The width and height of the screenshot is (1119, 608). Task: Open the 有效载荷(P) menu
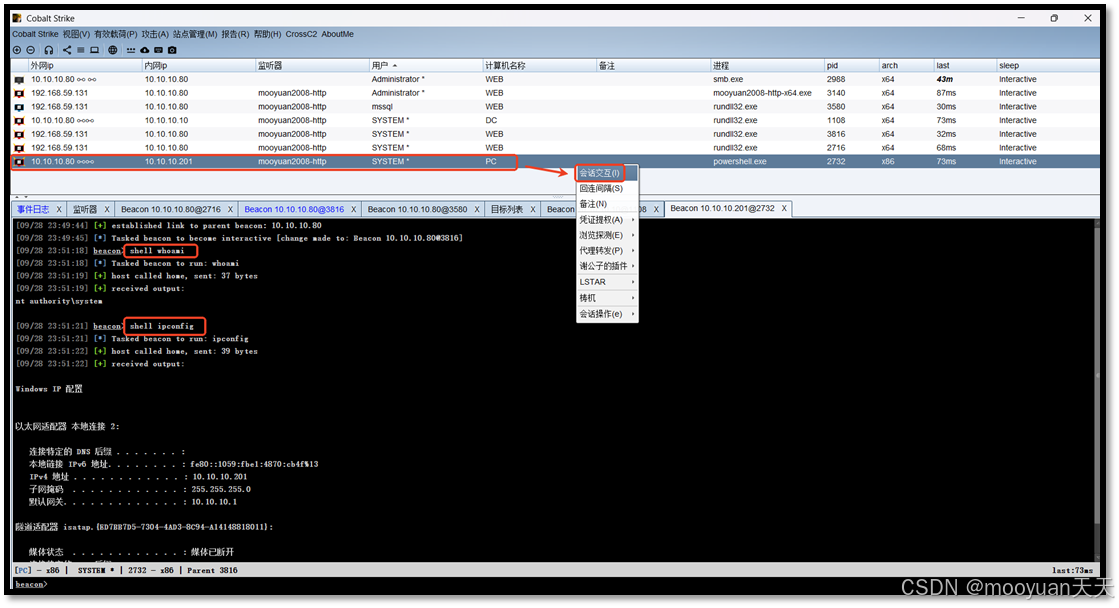(116, 34)
